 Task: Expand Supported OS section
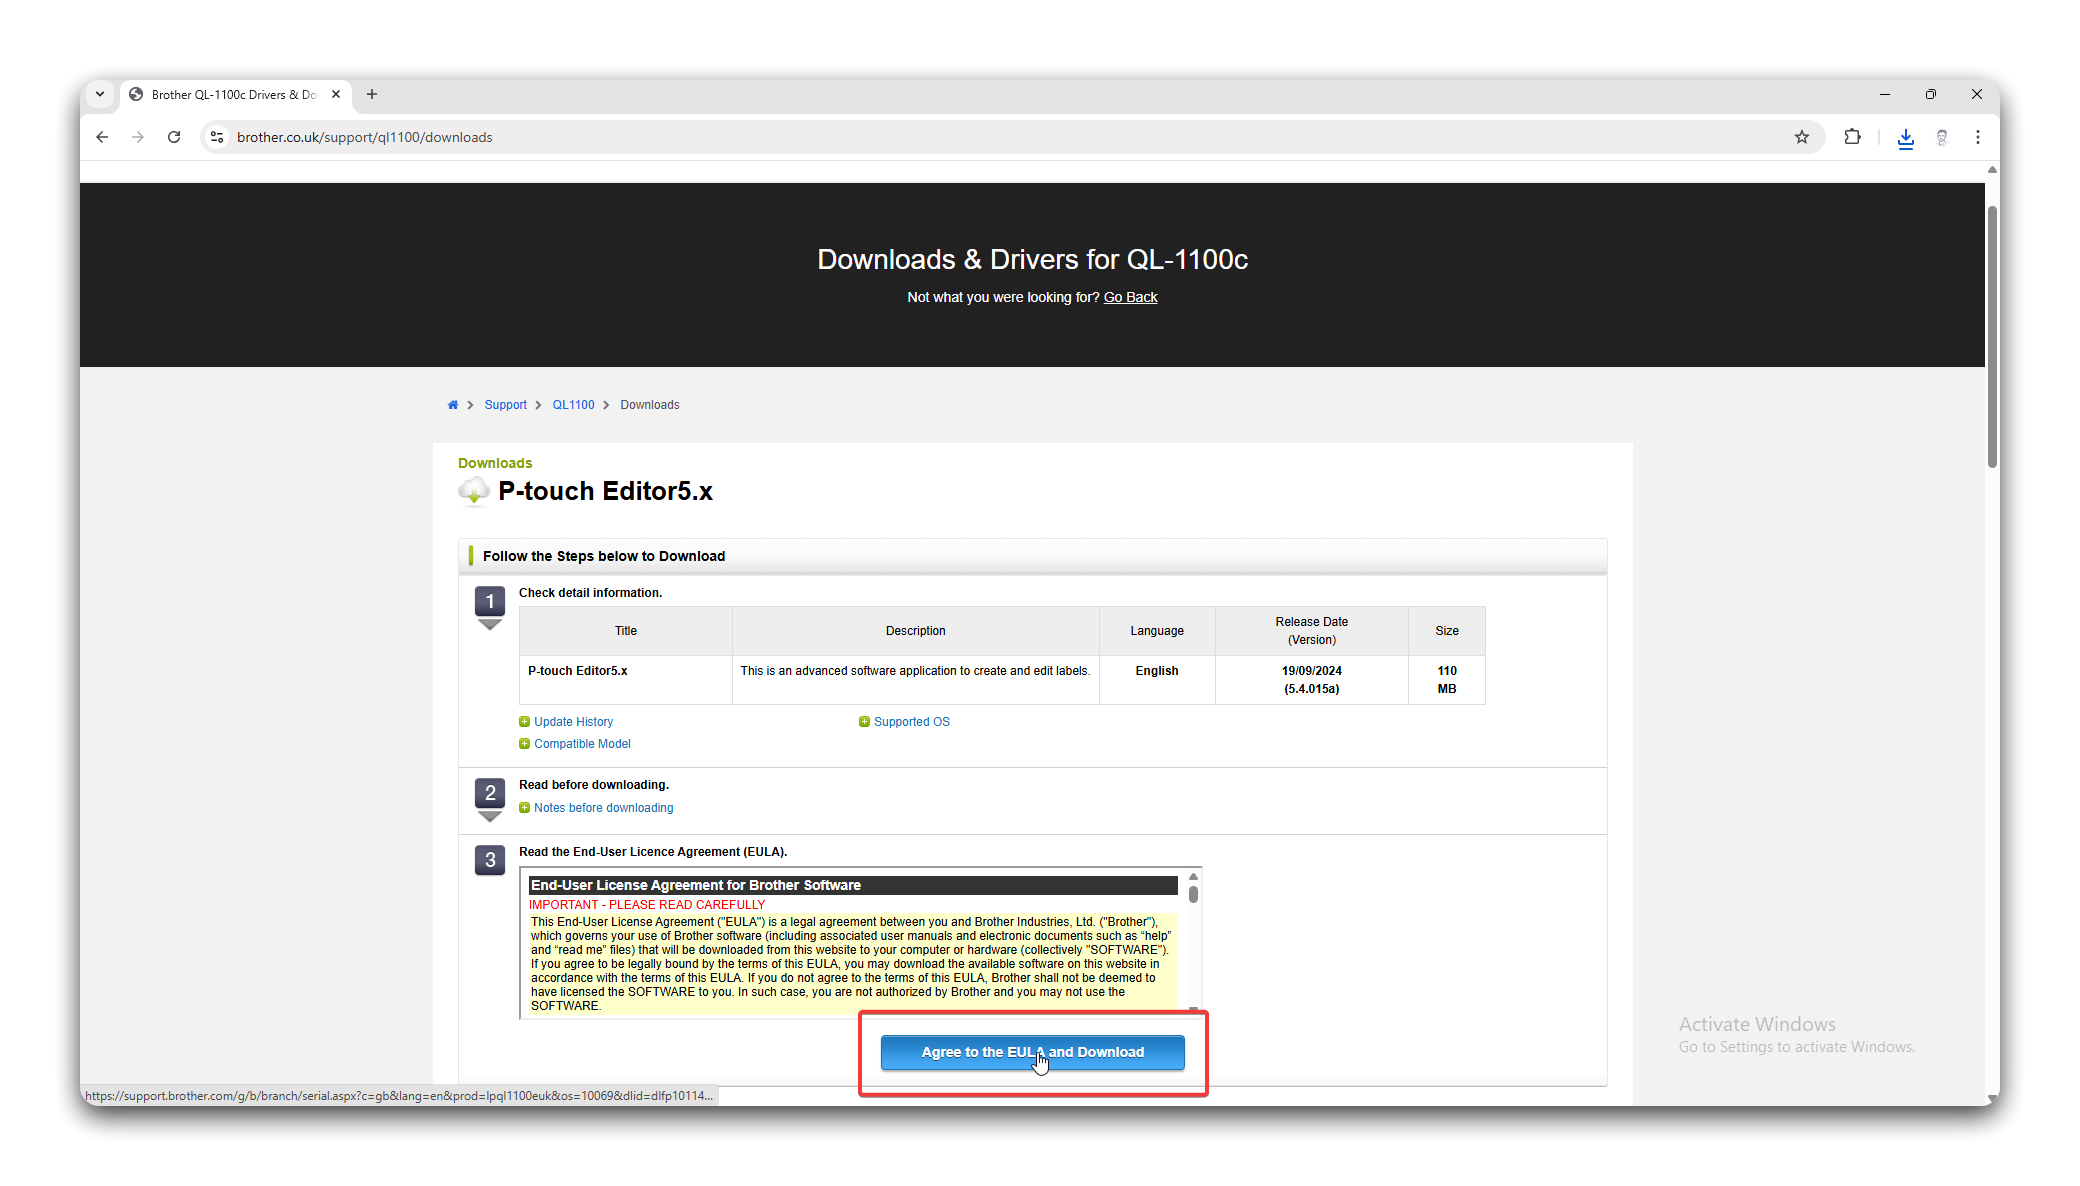click(910, 722)
